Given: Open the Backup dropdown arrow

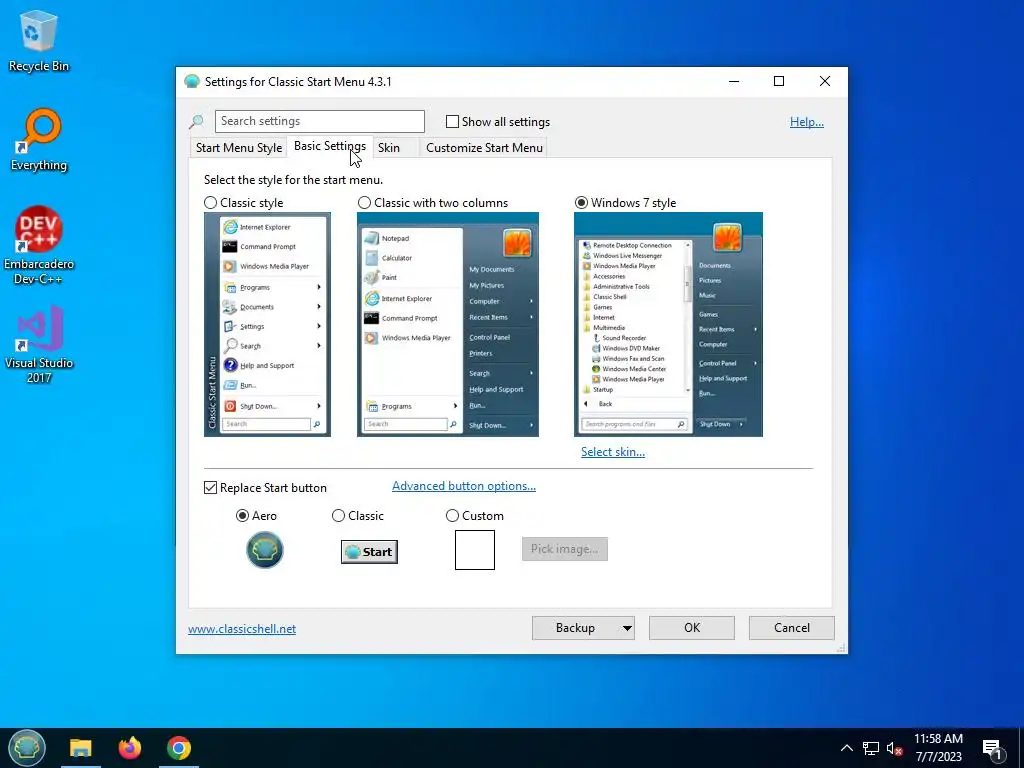Looking at the screenshot, I should (x=627, y=628).
